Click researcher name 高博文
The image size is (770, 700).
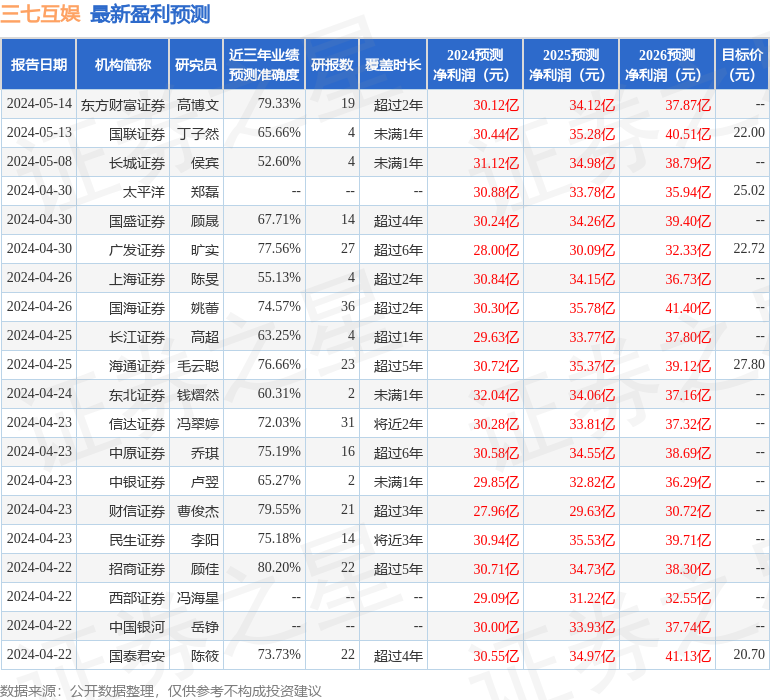pyautogui.click(x=197, y=105)
